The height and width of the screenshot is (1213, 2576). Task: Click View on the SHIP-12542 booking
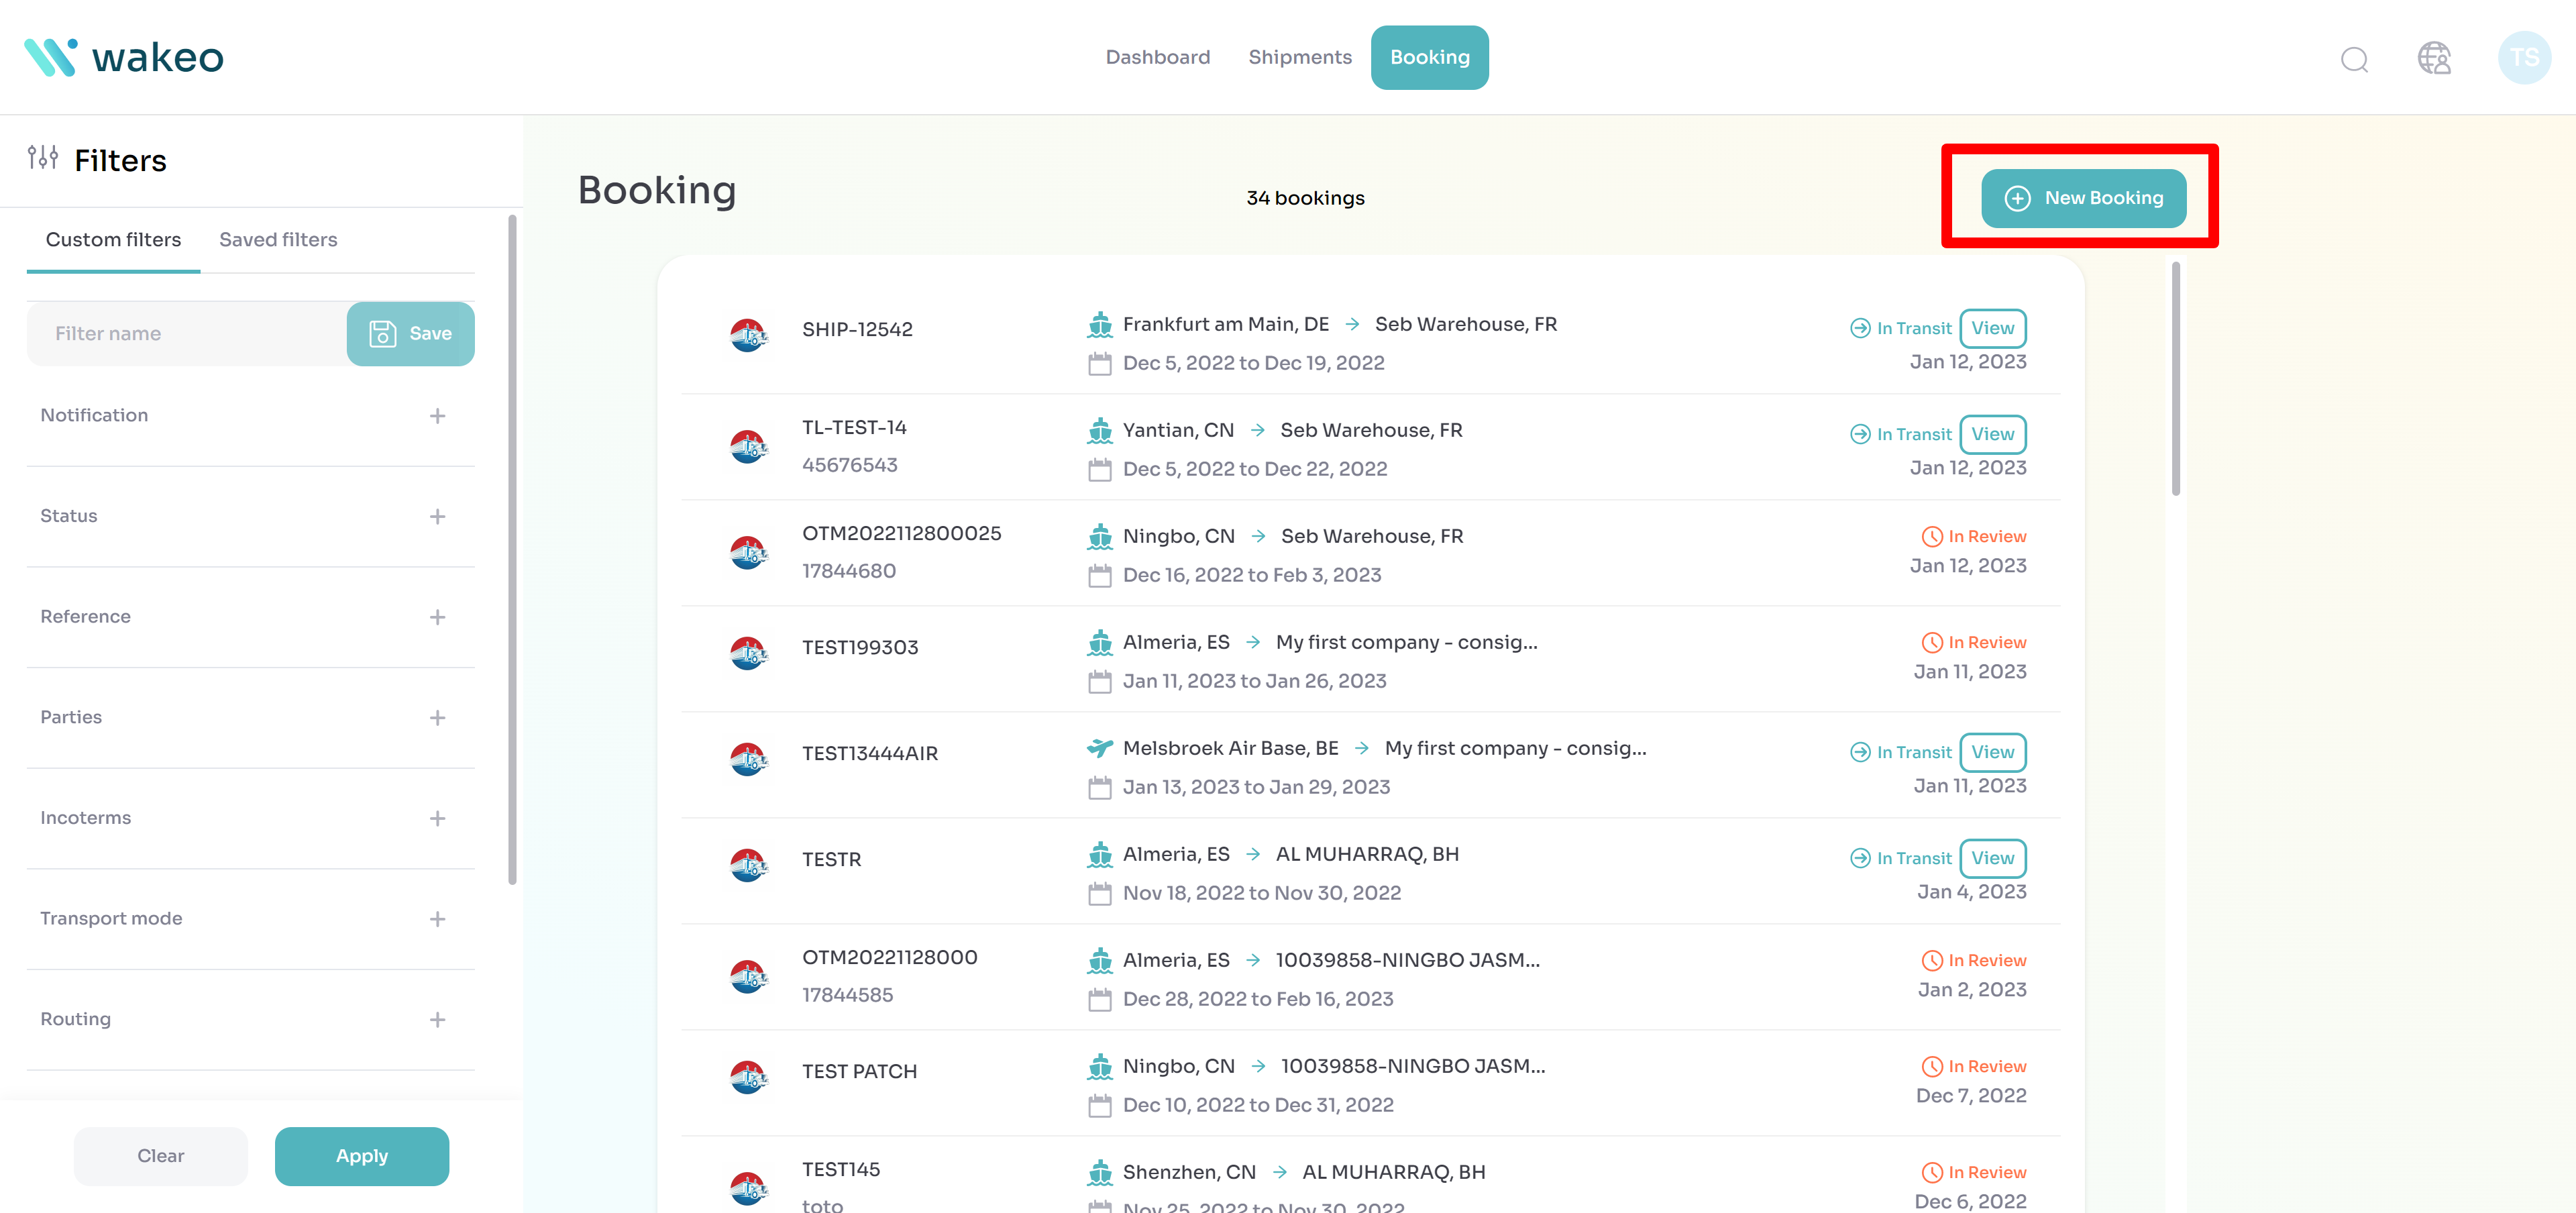pyautogui.click(x=1993, y=328)
